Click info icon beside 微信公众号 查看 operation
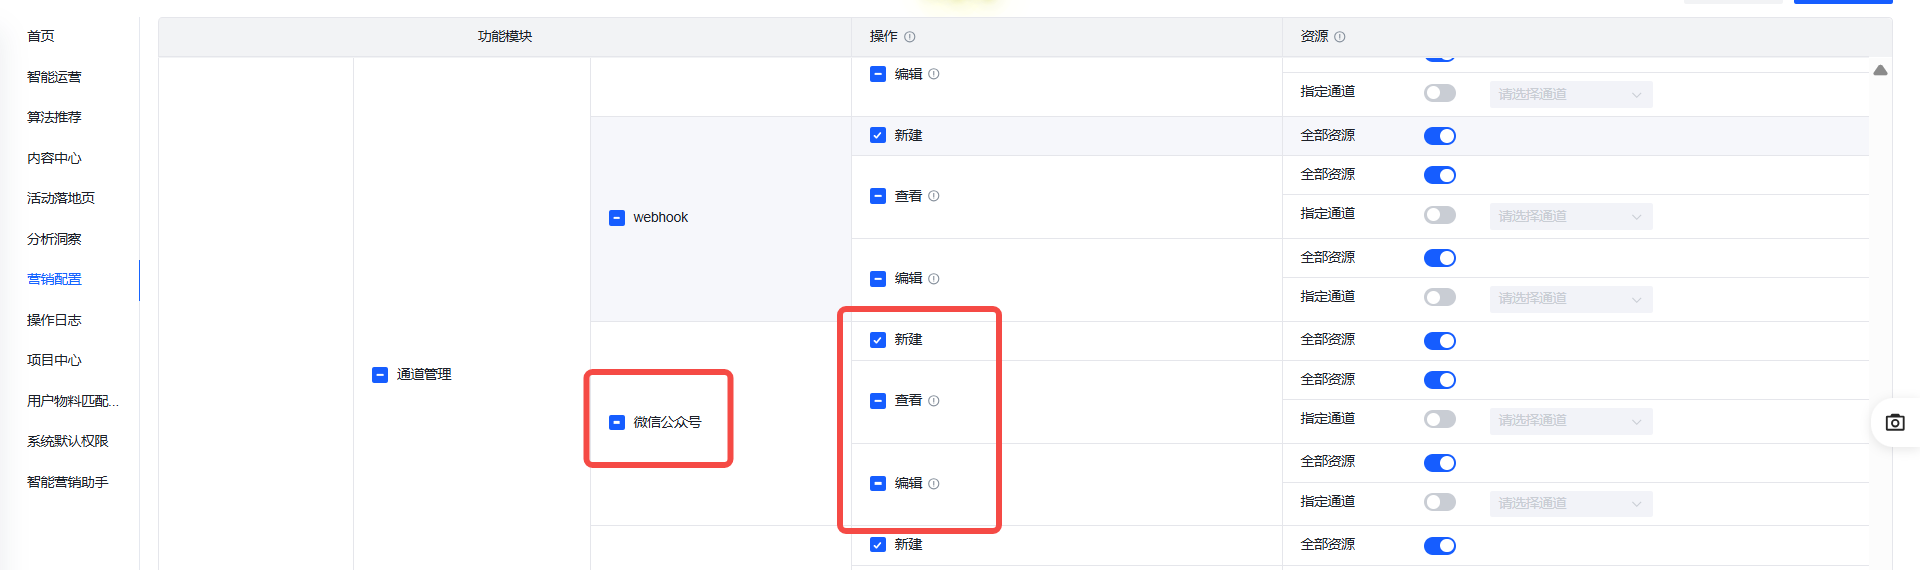 934,401
